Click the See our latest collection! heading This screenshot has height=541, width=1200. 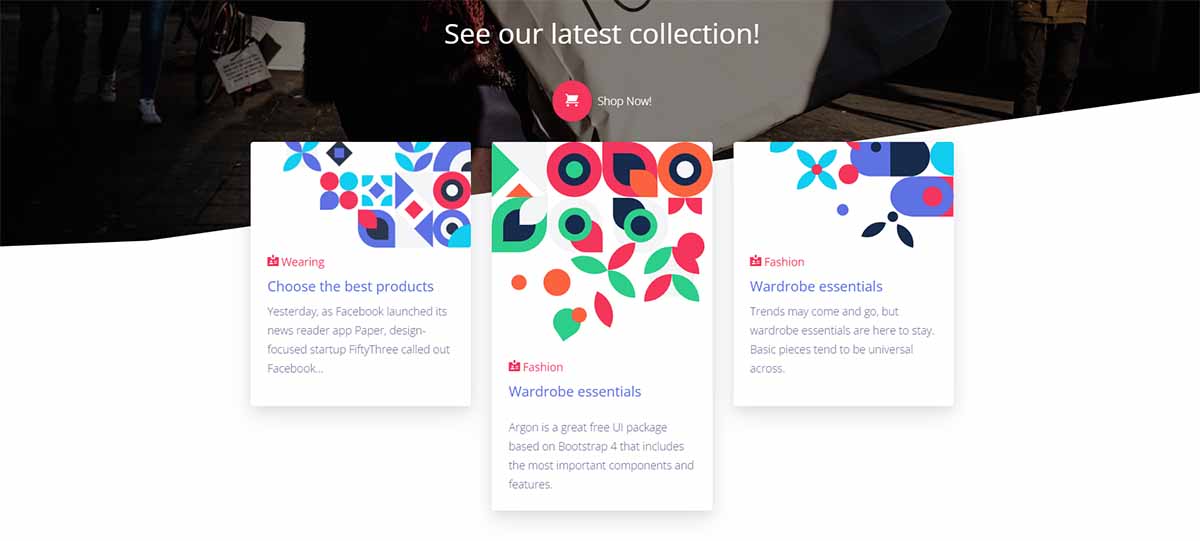pos(602,33)
